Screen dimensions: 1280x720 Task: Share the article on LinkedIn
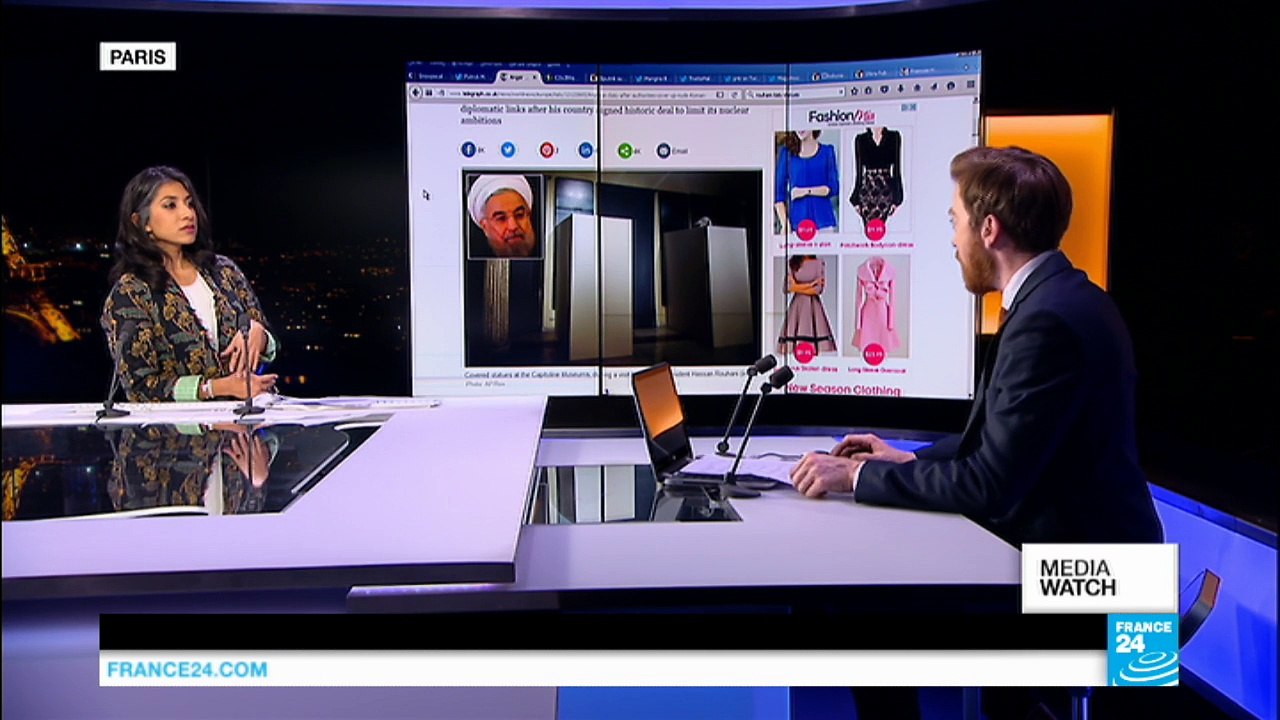click(586, 150)
